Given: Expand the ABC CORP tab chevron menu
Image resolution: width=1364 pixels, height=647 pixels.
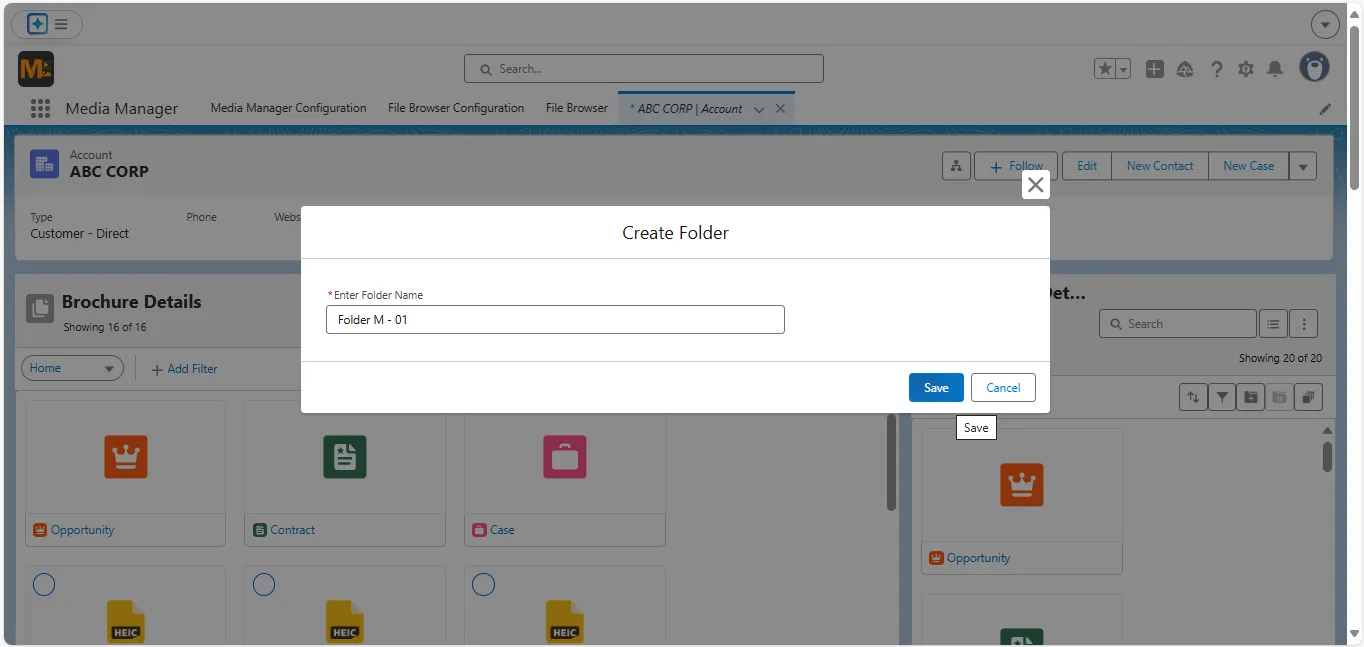Looking at the screenshot, I should (x=759, y=109).
